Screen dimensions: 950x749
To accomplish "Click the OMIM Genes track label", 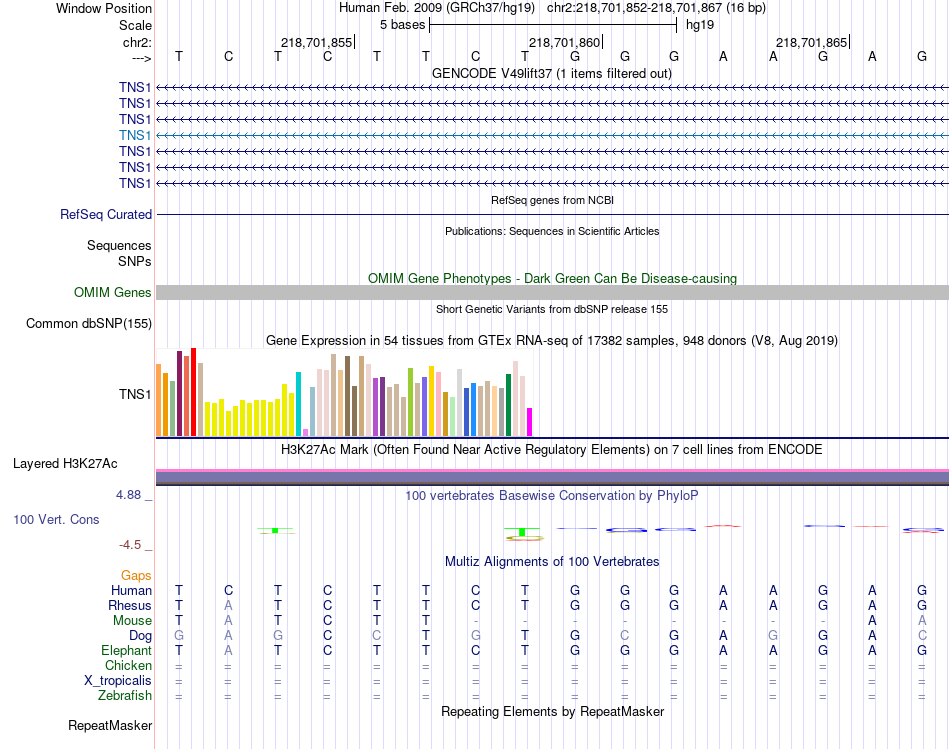I will pos(113,293).
